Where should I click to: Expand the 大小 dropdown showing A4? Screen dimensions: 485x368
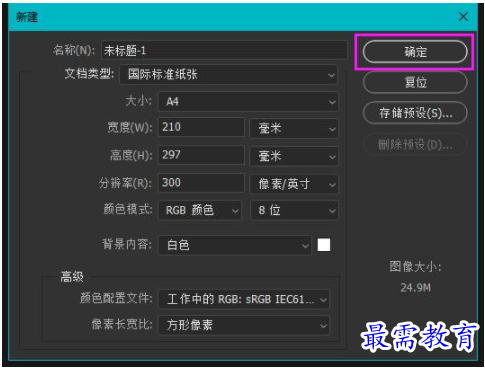248,102
